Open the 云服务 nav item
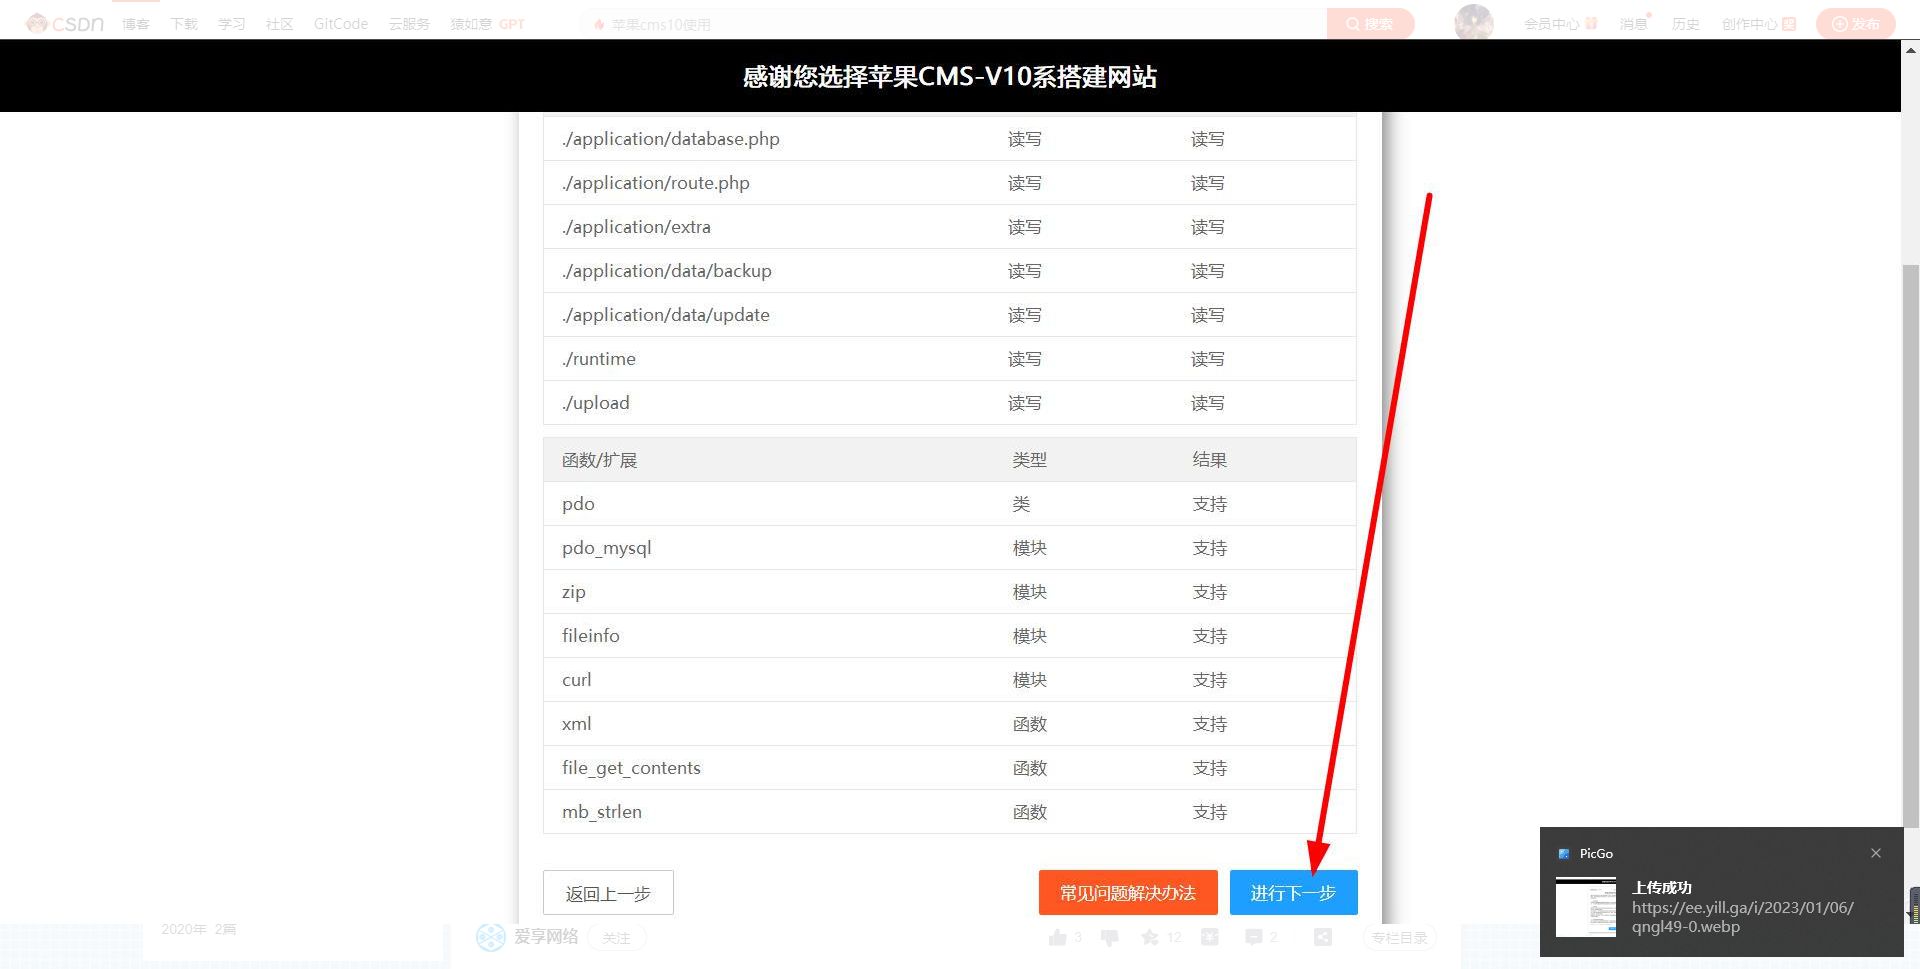 click(x=409, y=24)
